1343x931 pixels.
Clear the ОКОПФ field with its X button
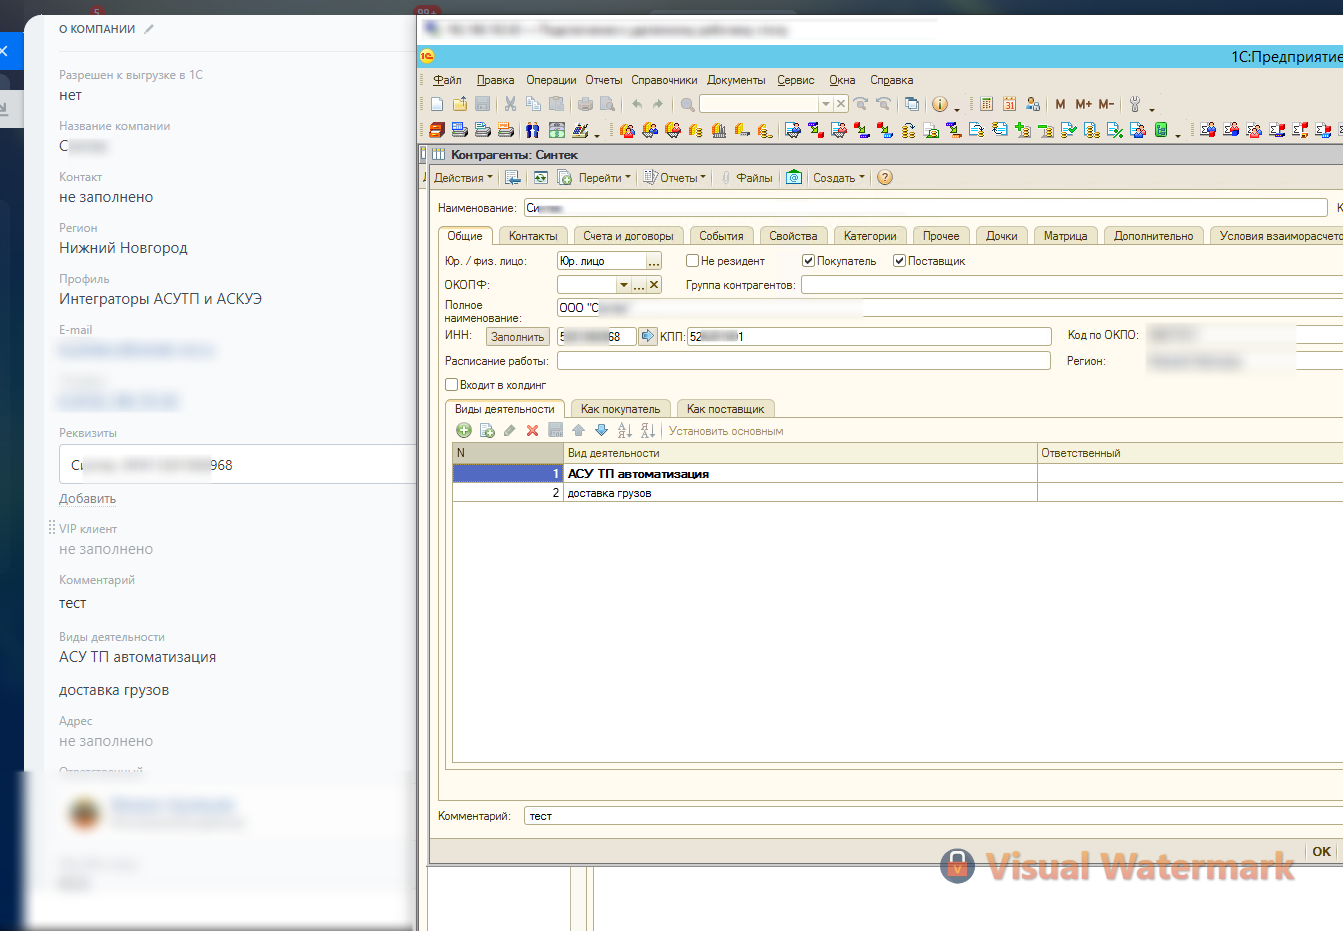pyautogui.click(x=654, y=285)
